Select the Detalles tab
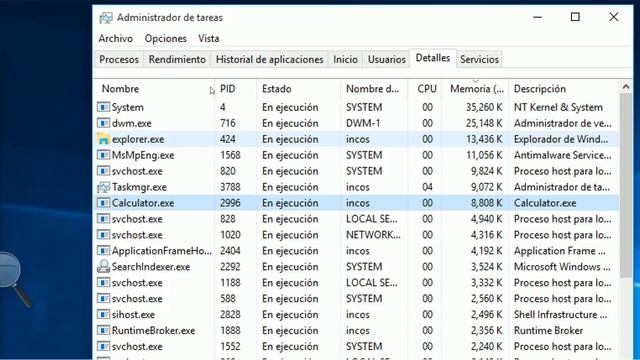This screenshot has height=360, width=640. [433, 58]
